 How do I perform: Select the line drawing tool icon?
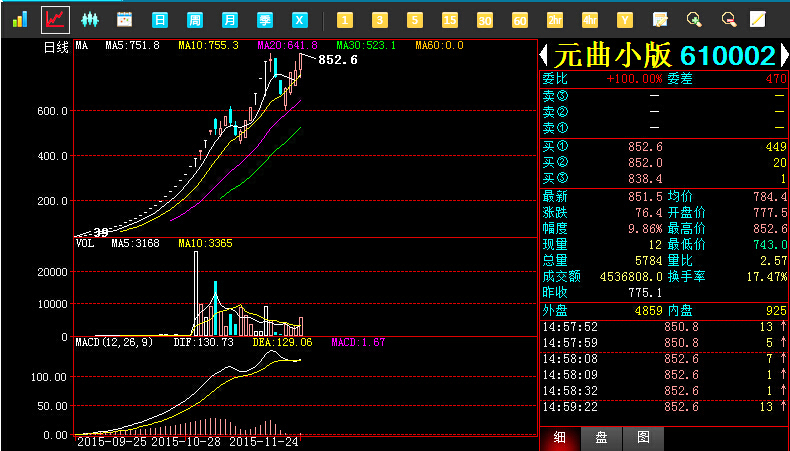click(x=758, y=19)
